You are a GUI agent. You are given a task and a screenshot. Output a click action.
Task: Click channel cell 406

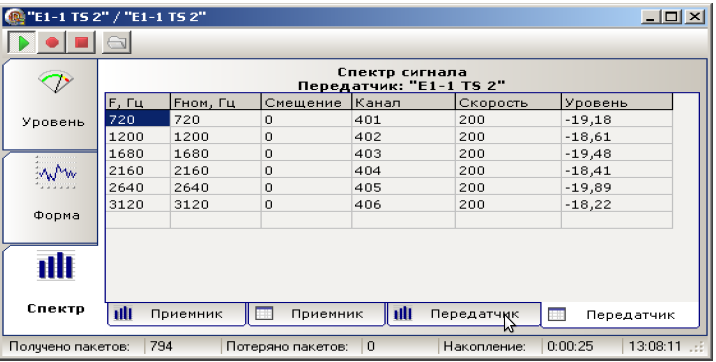(x=403, y=204)
